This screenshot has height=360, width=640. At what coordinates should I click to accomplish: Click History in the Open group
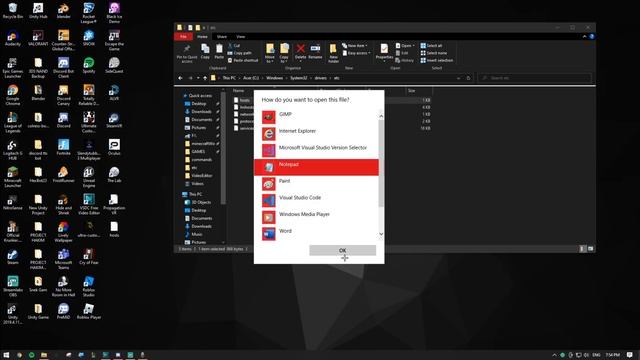click(404, 60)
